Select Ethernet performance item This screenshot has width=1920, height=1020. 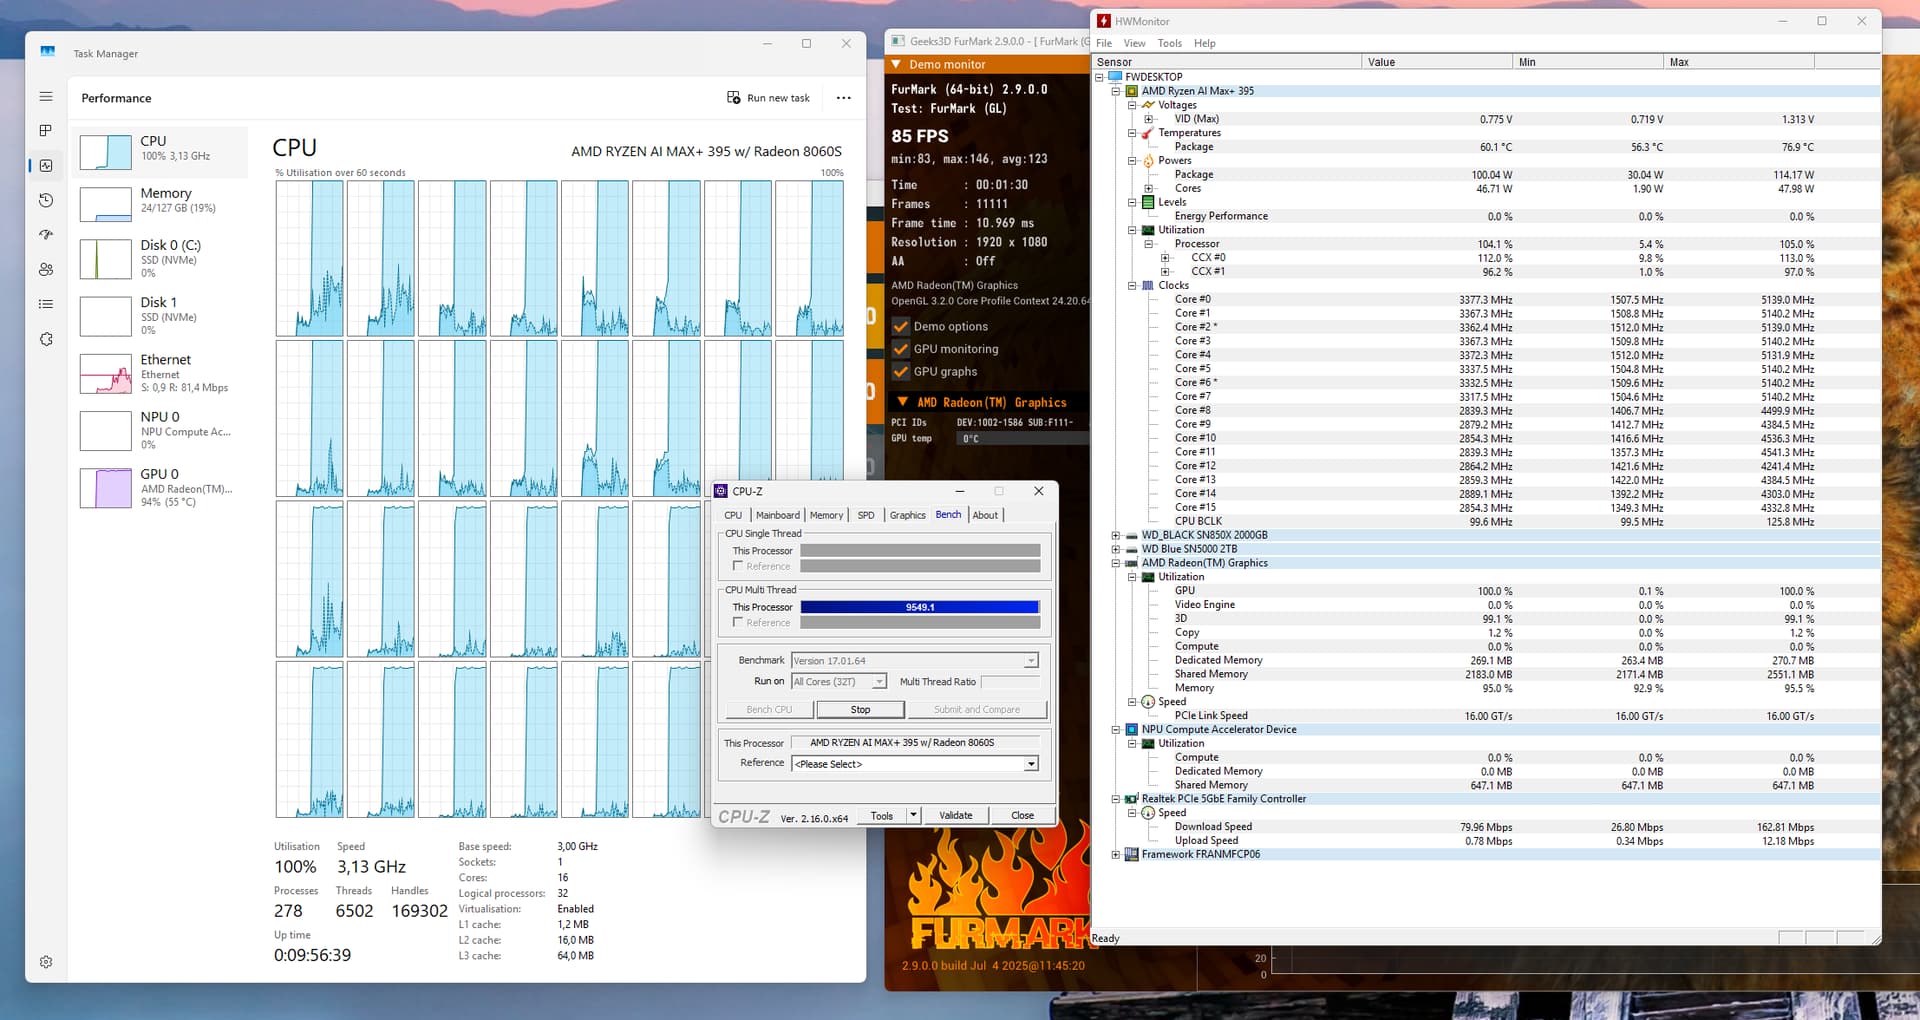(x=160, y=373)
